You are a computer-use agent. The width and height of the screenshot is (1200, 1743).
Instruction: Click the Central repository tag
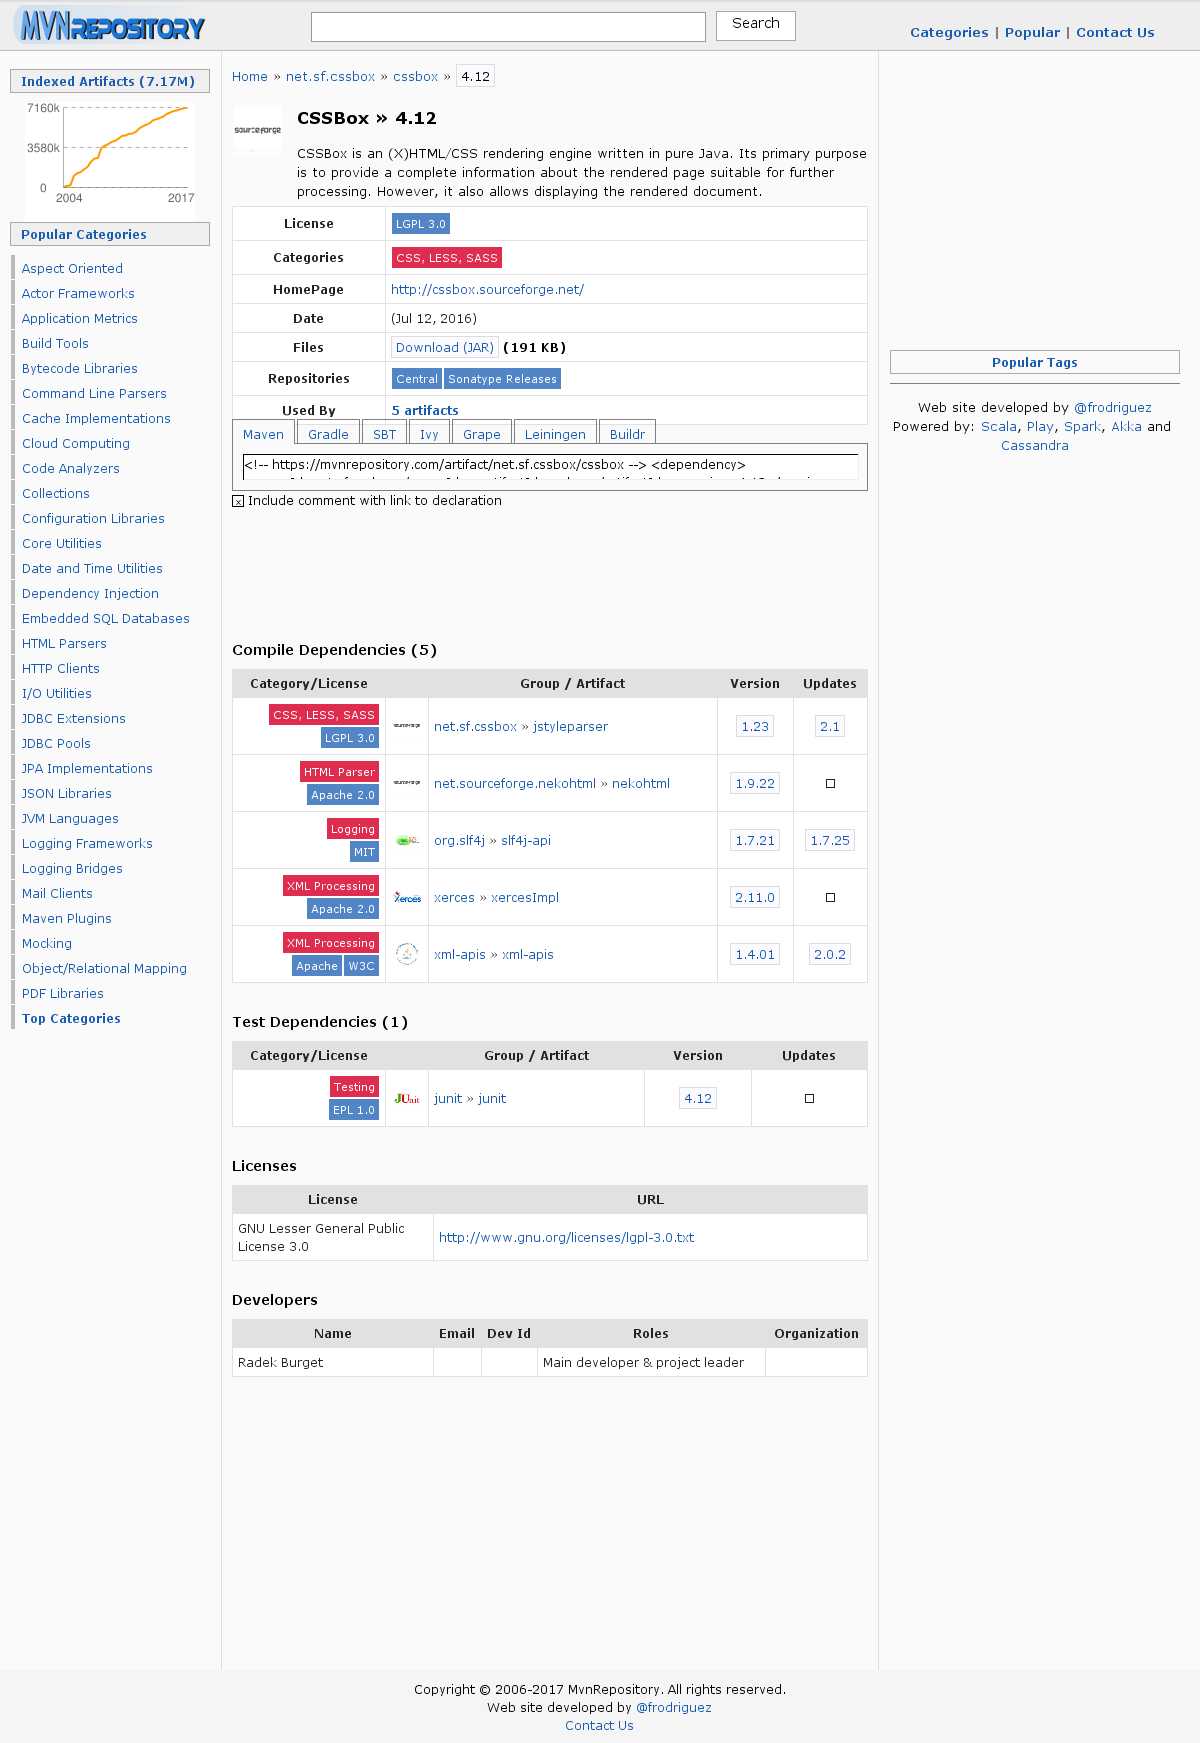[417, 379]
